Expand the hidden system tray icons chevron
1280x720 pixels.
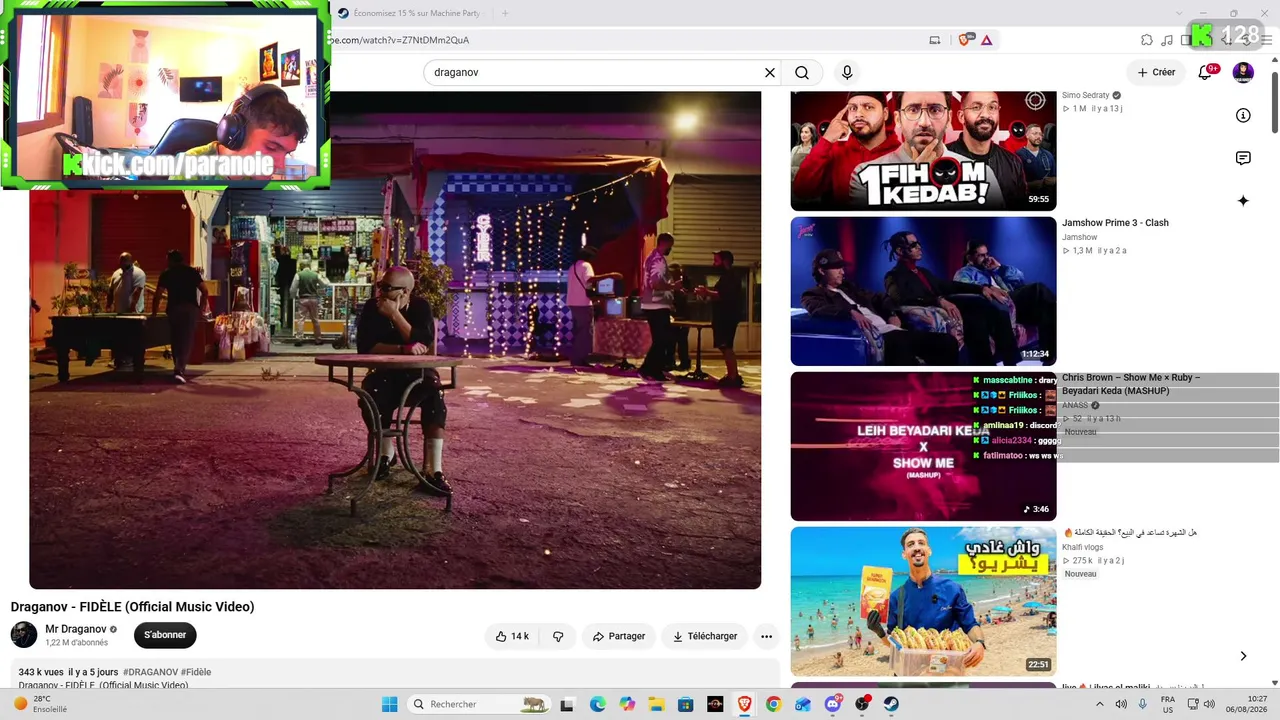click(x=1100, y=704)
